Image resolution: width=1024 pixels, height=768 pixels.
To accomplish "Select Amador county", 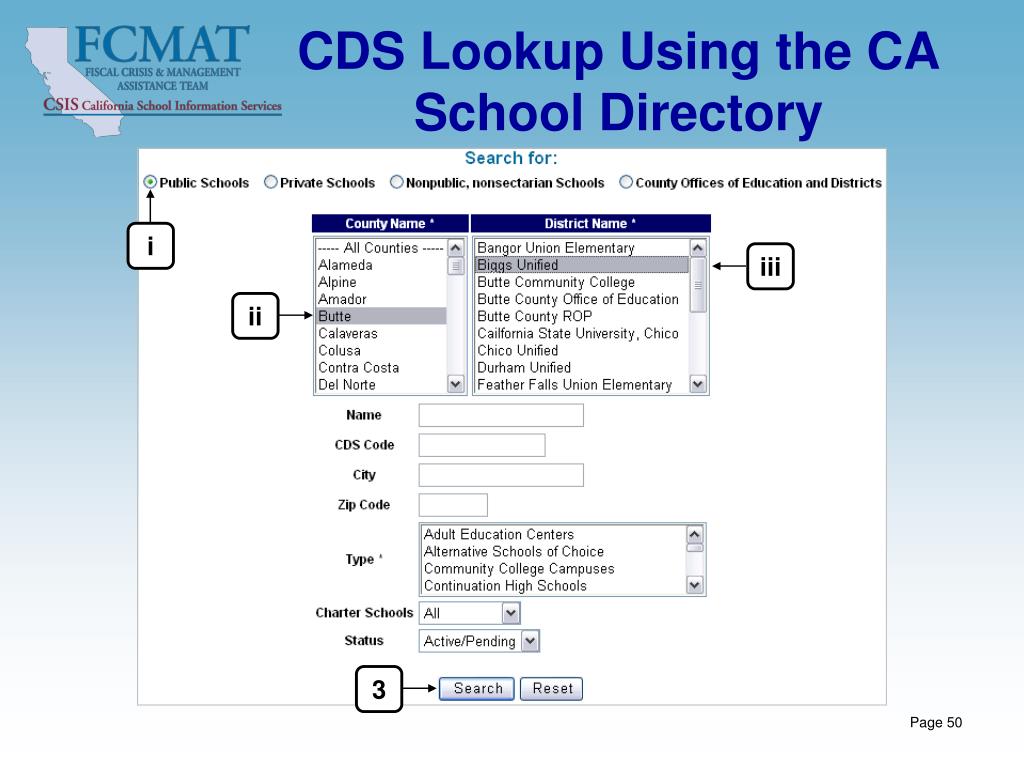I will coord(381,299).
